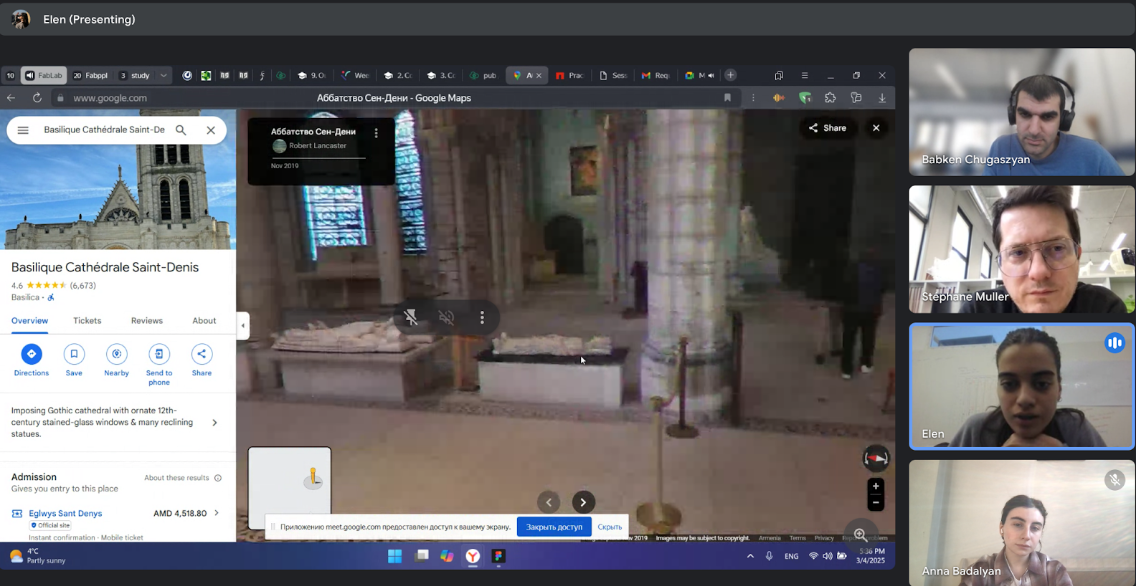Click the compass in Street View
This screenshot has width=1136, height=586.
point(876,458)
